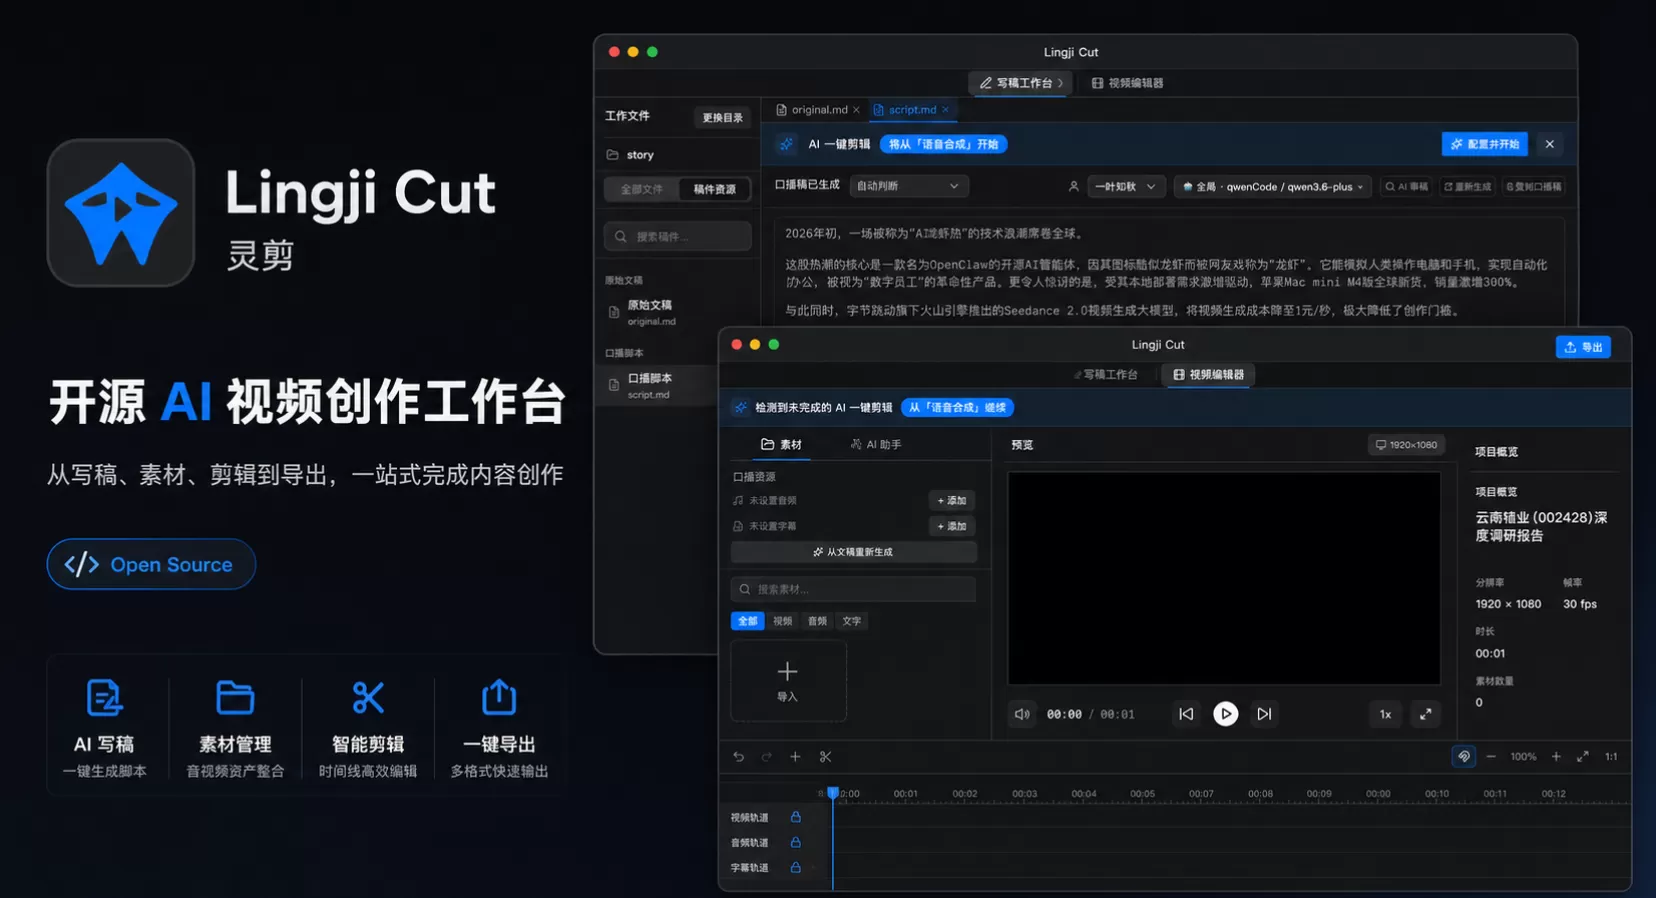The height and width of the screenshot is (898, 1656).
Task: Click the 更换目录 button in back window
Action: (x=722, y=118)
